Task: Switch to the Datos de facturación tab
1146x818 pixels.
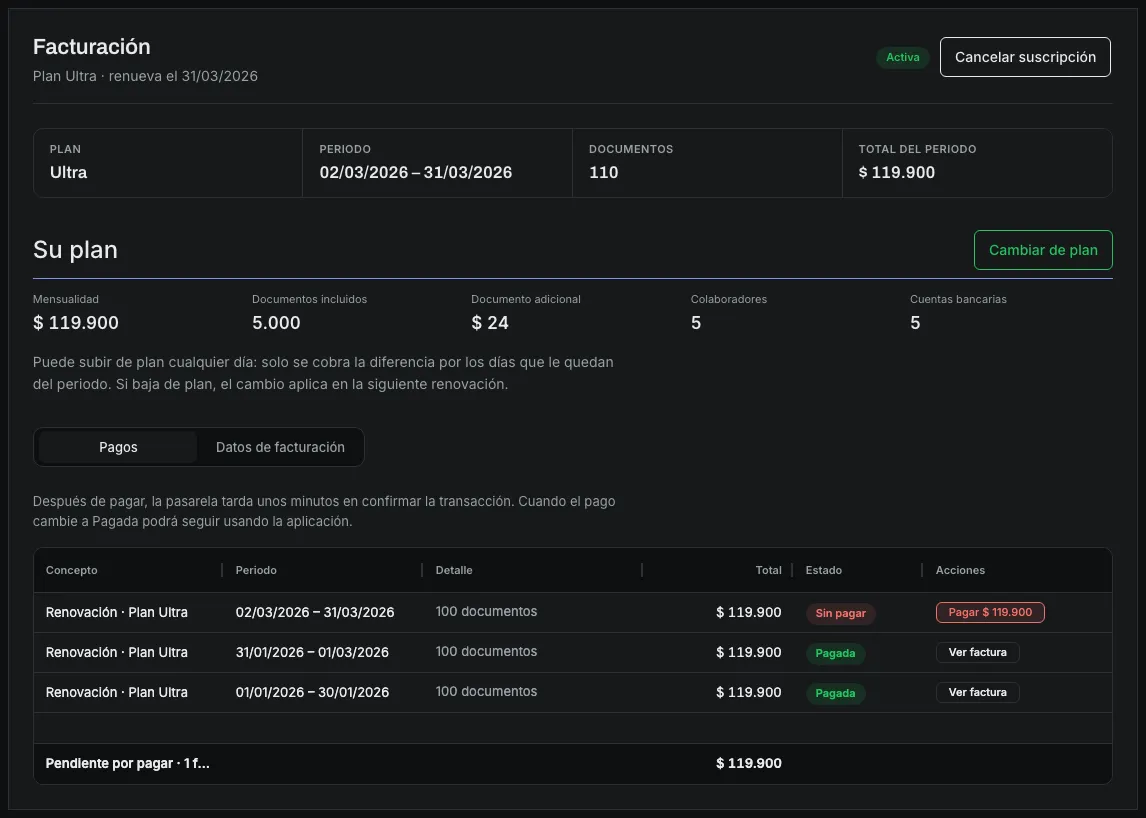Action: point(280,447)
